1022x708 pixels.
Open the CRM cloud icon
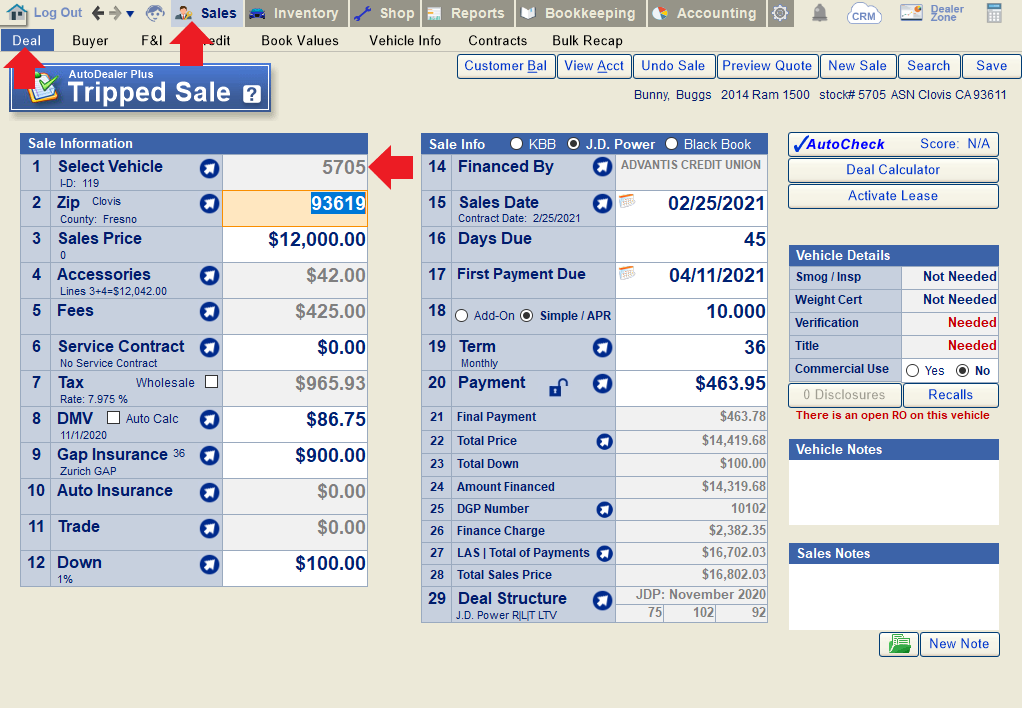[x=864, y=13]
